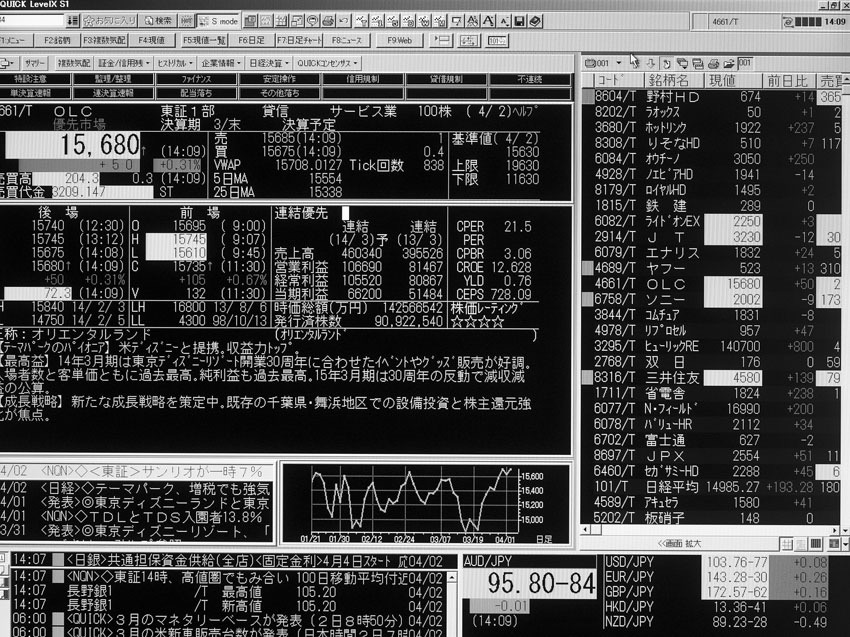Image resolution: width=850 pixels, height=637 pixels.
Task: Click the keyboard-like icon before S mode
Action: pyautogui.click(x=186, y=21)
